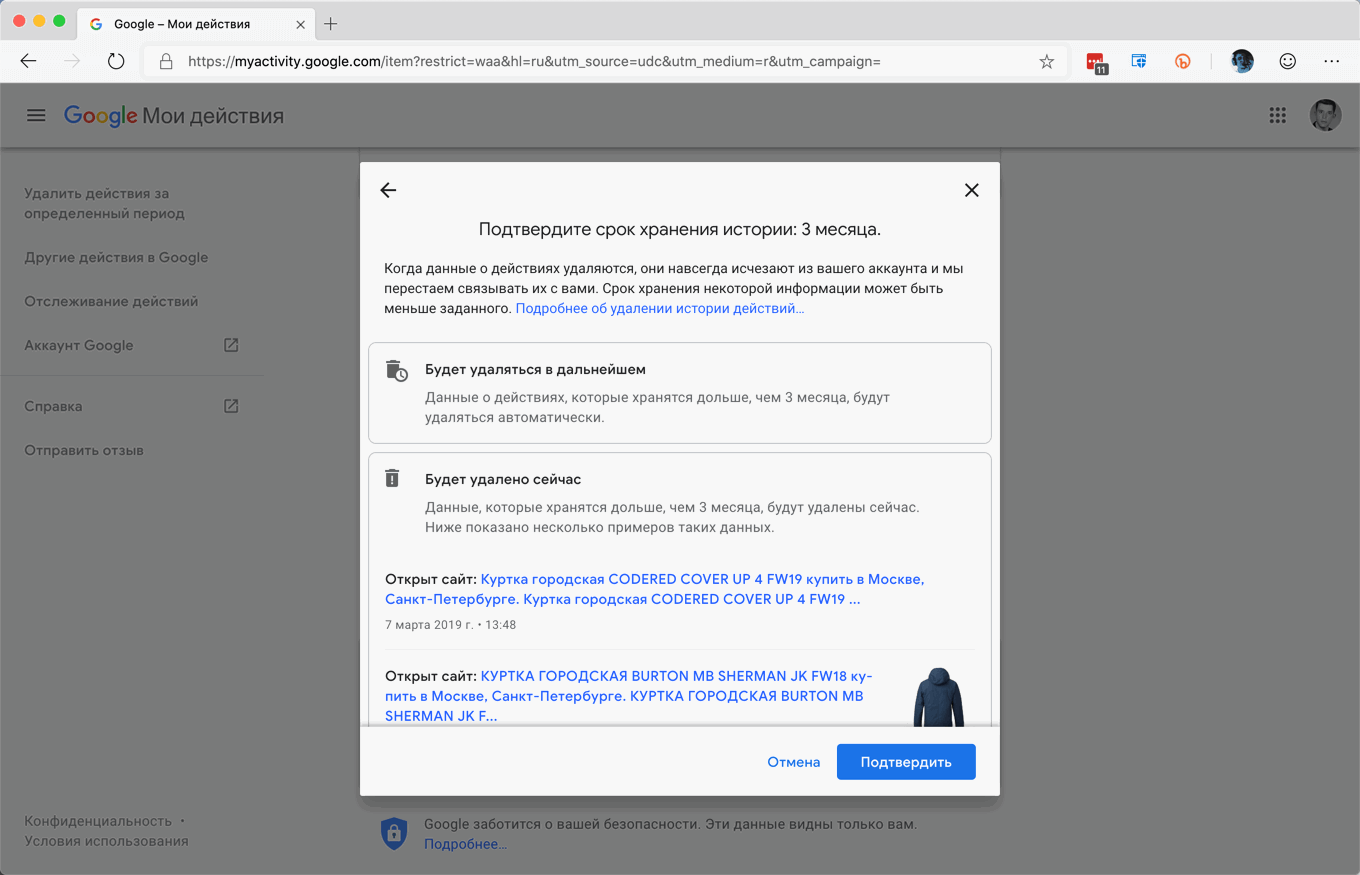
Task: Click the Будет удалено сейчас heading
Action: pyautogui.click(x=503, y=479)
